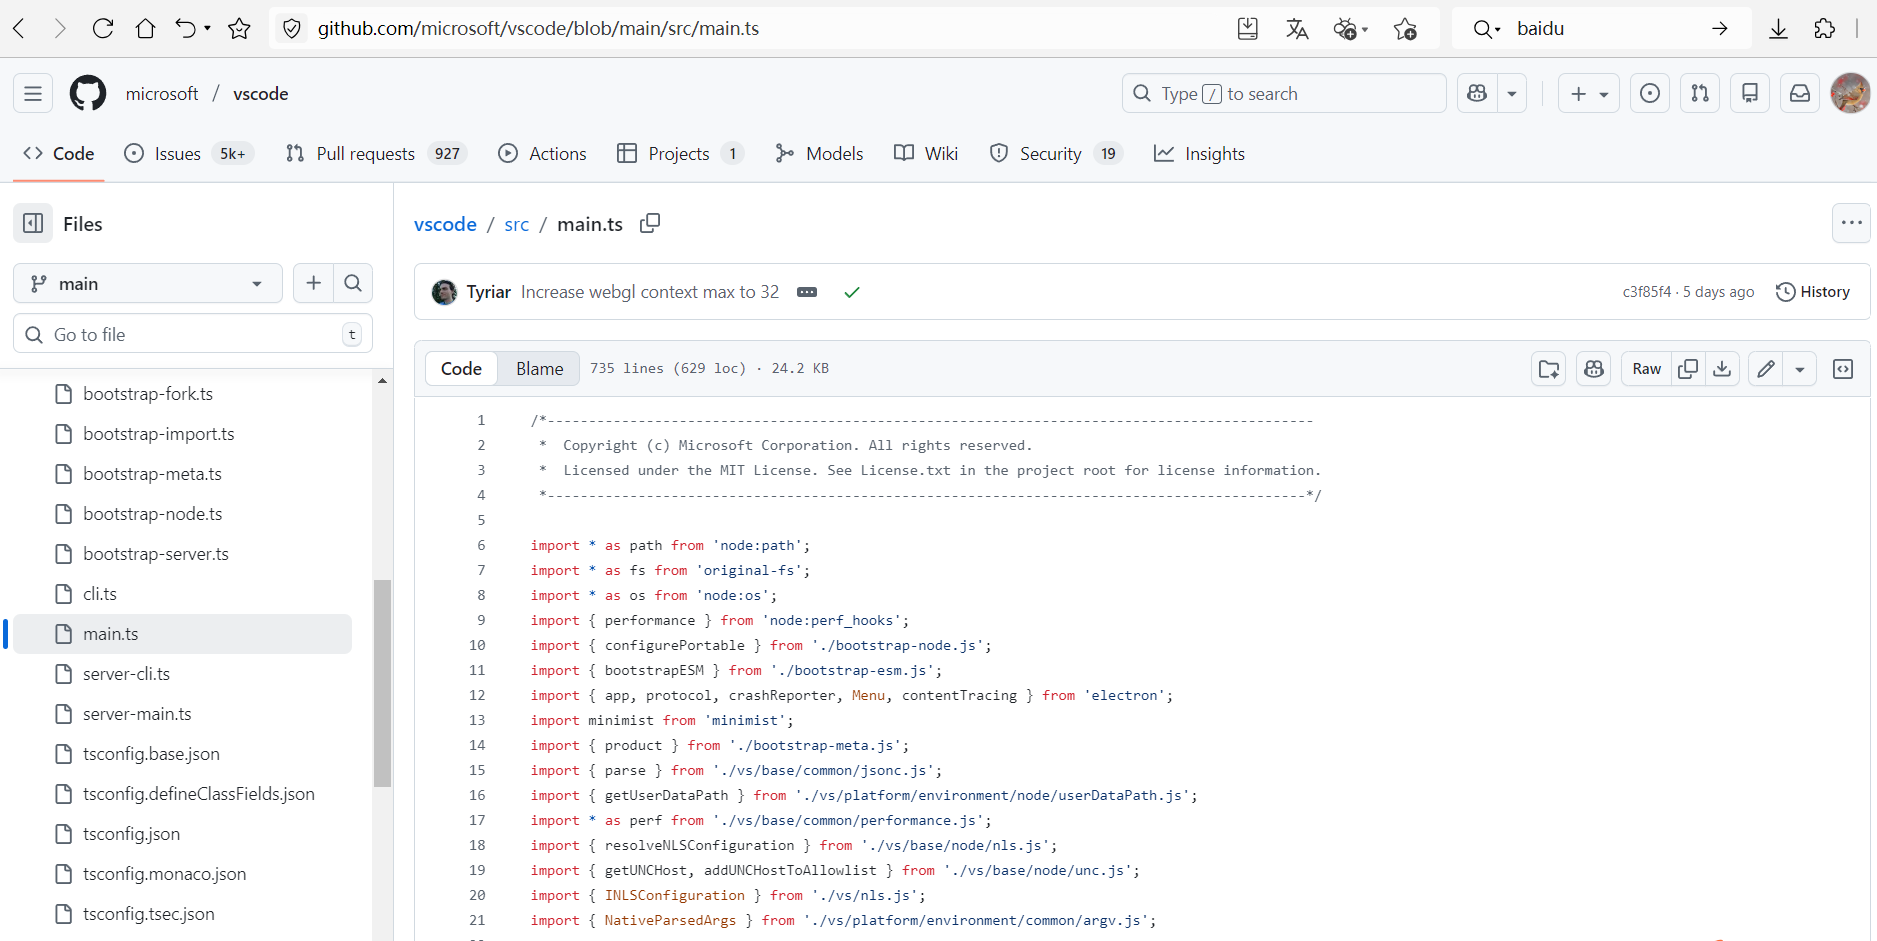Go to GitHub homepage logo
1877x941 pixels.
click(88, 94)
